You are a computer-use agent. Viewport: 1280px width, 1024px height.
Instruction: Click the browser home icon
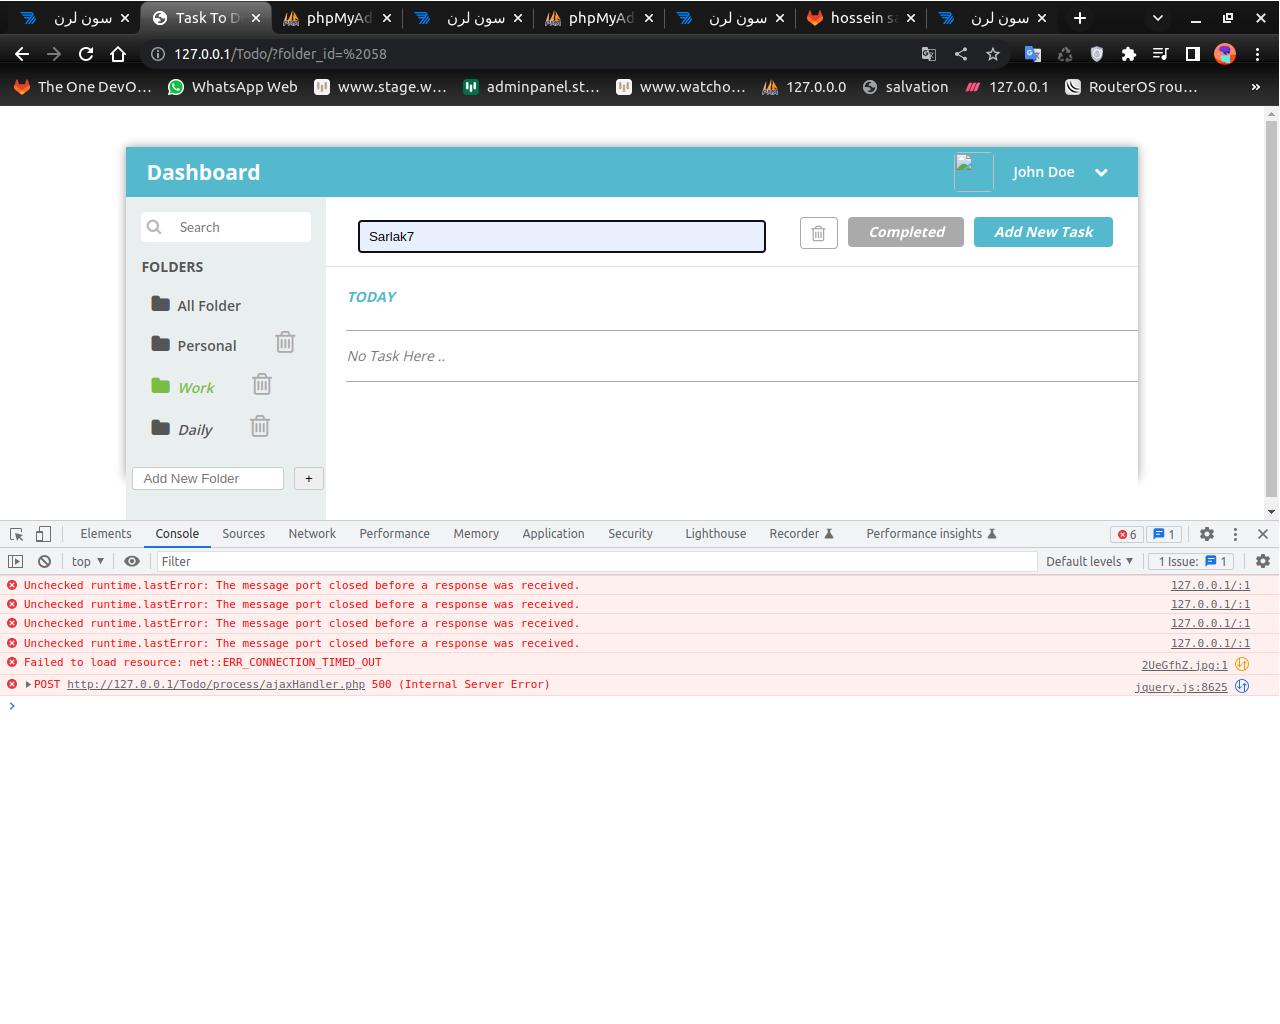pyautogui.click(x=118, y=54)
